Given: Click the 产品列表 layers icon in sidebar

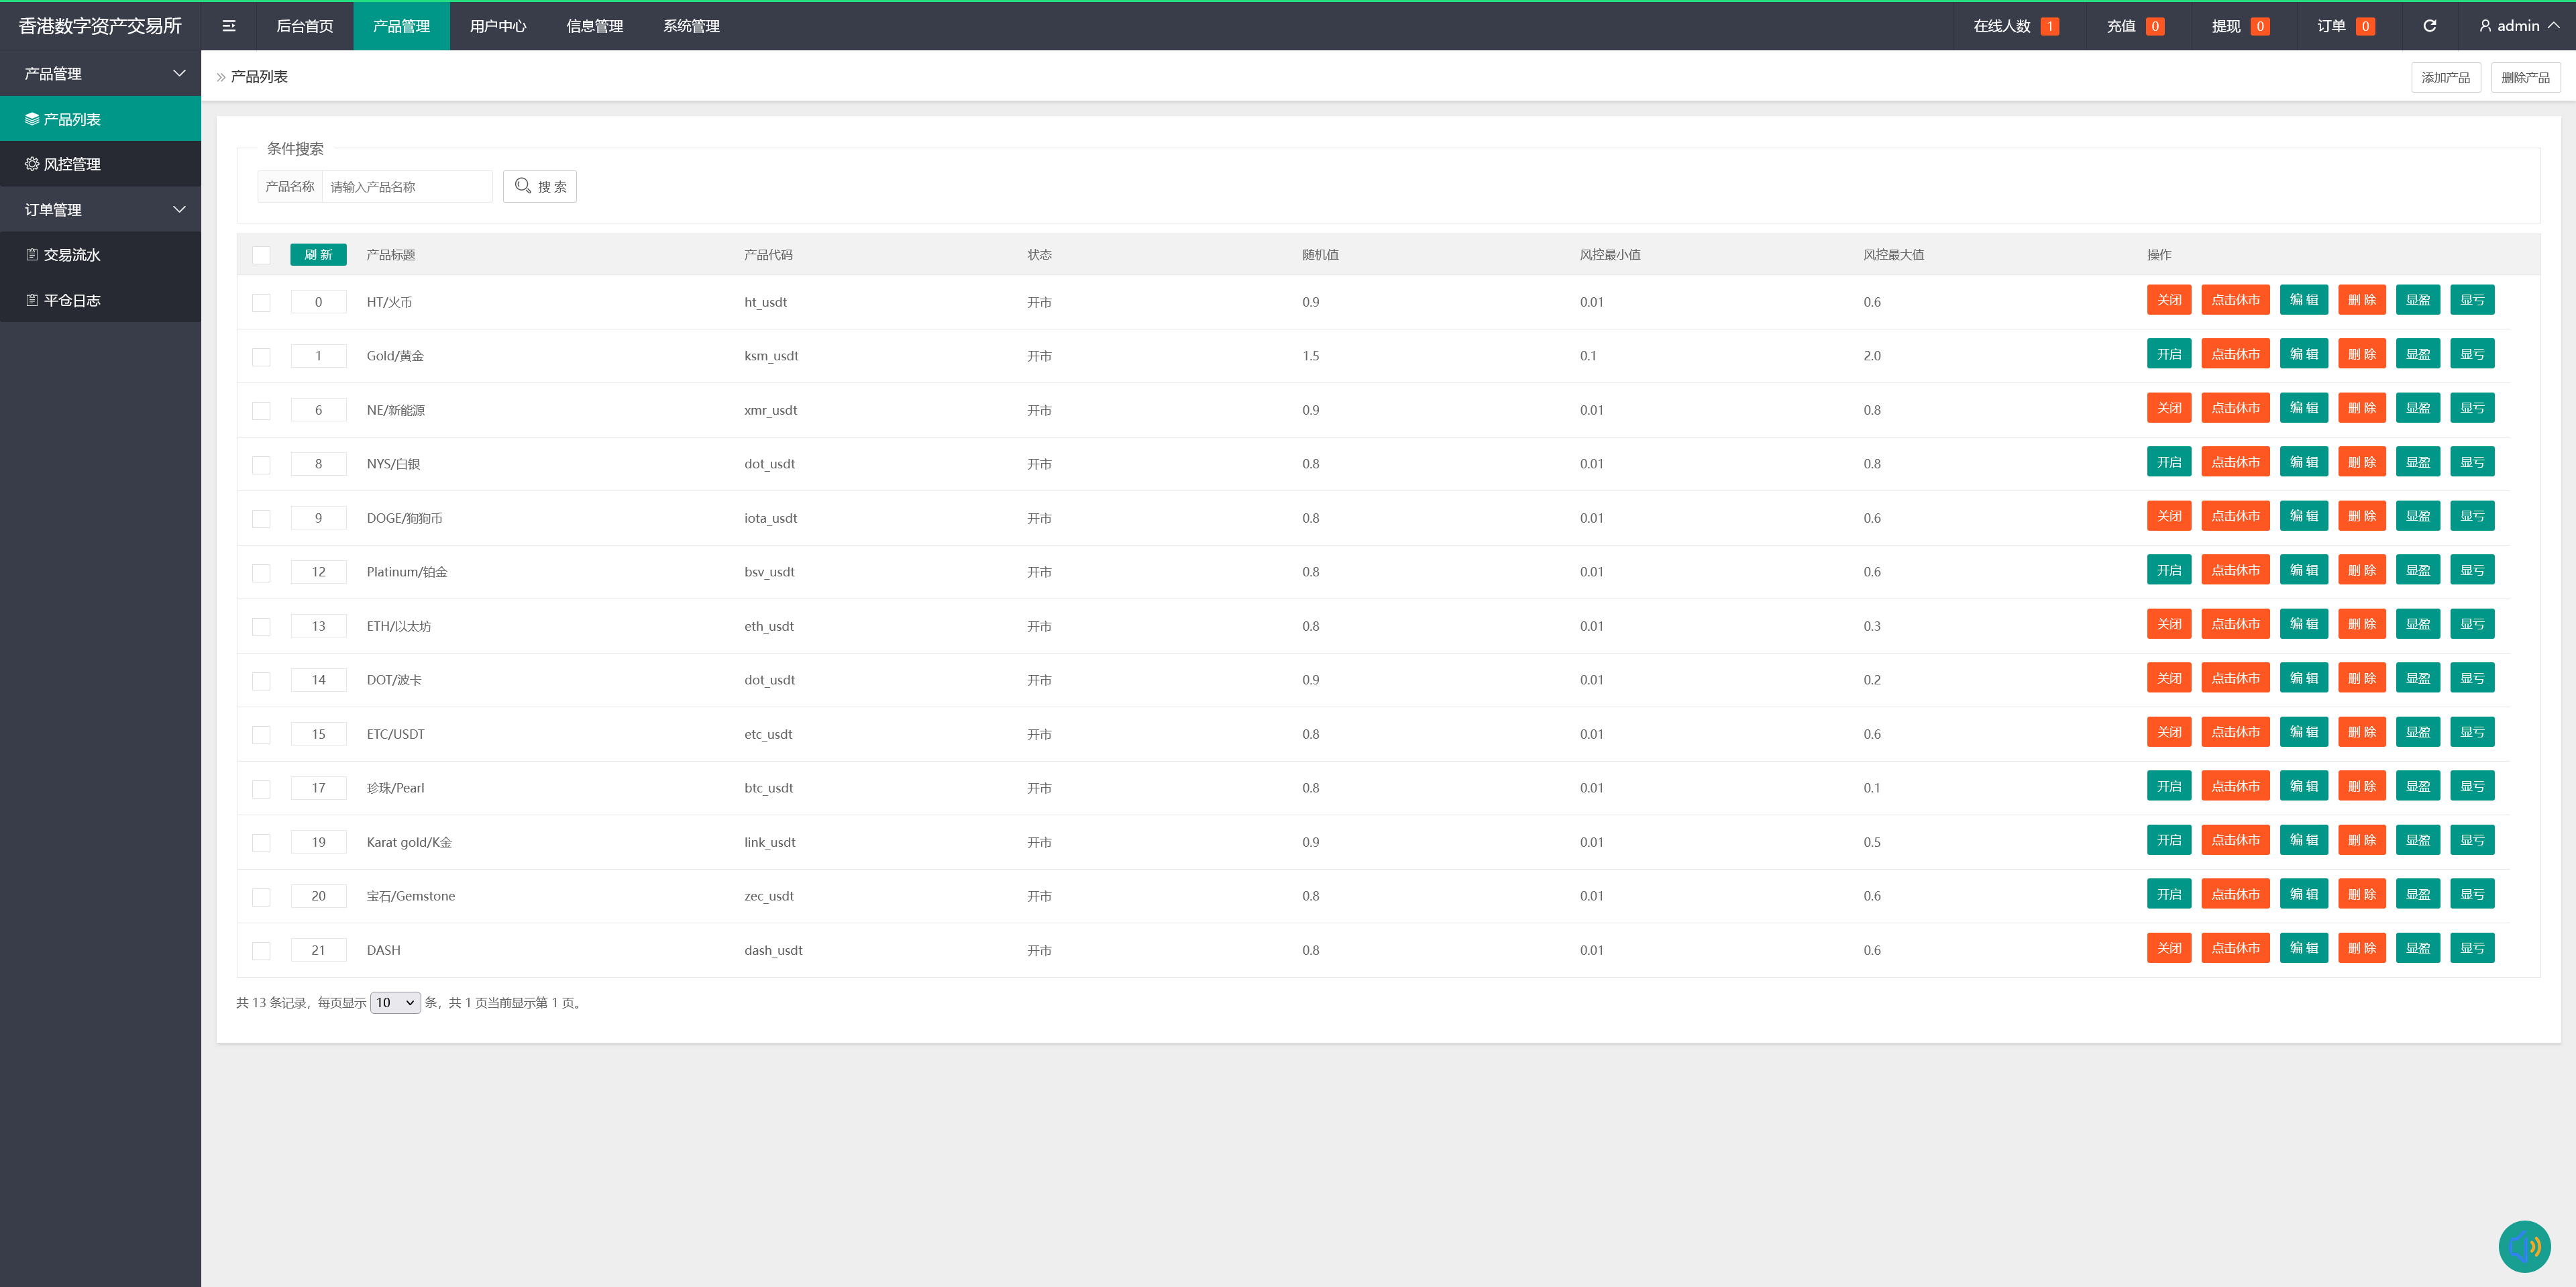Looking at the screenshot, I should [32, 119].
